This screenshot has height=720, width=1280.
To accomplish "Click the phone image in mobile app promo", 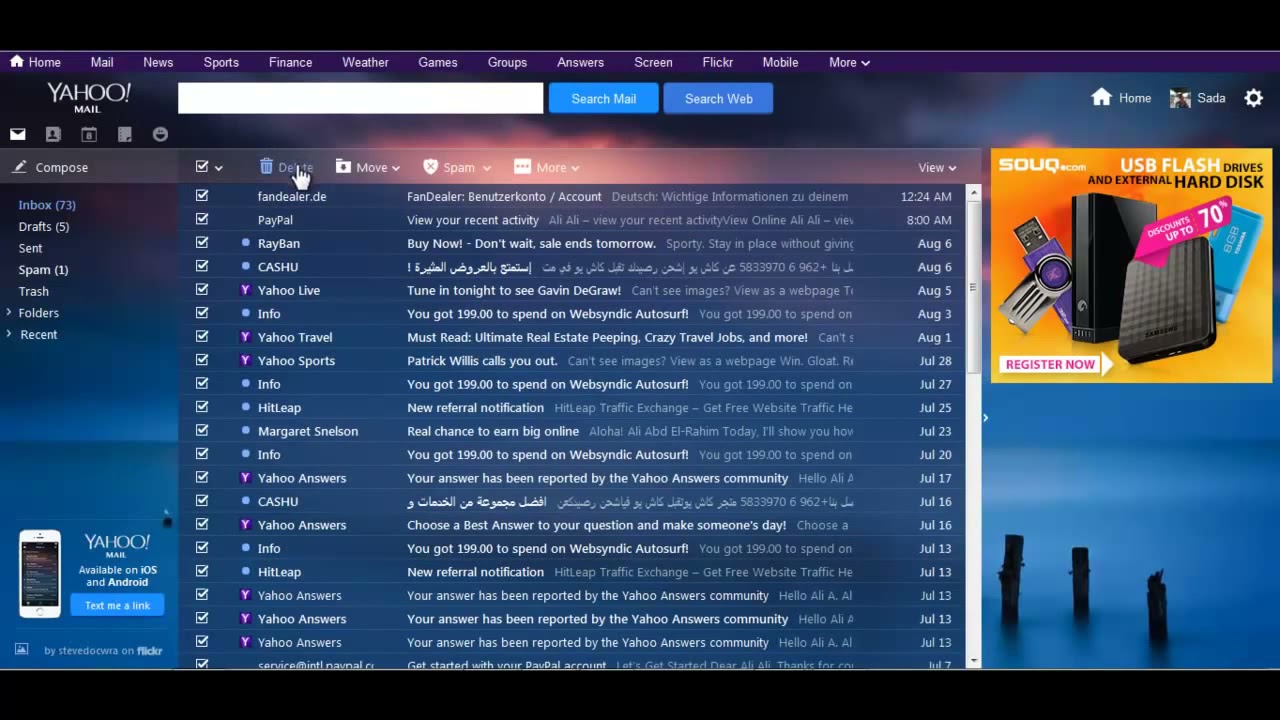I will (x=40, y=574).
